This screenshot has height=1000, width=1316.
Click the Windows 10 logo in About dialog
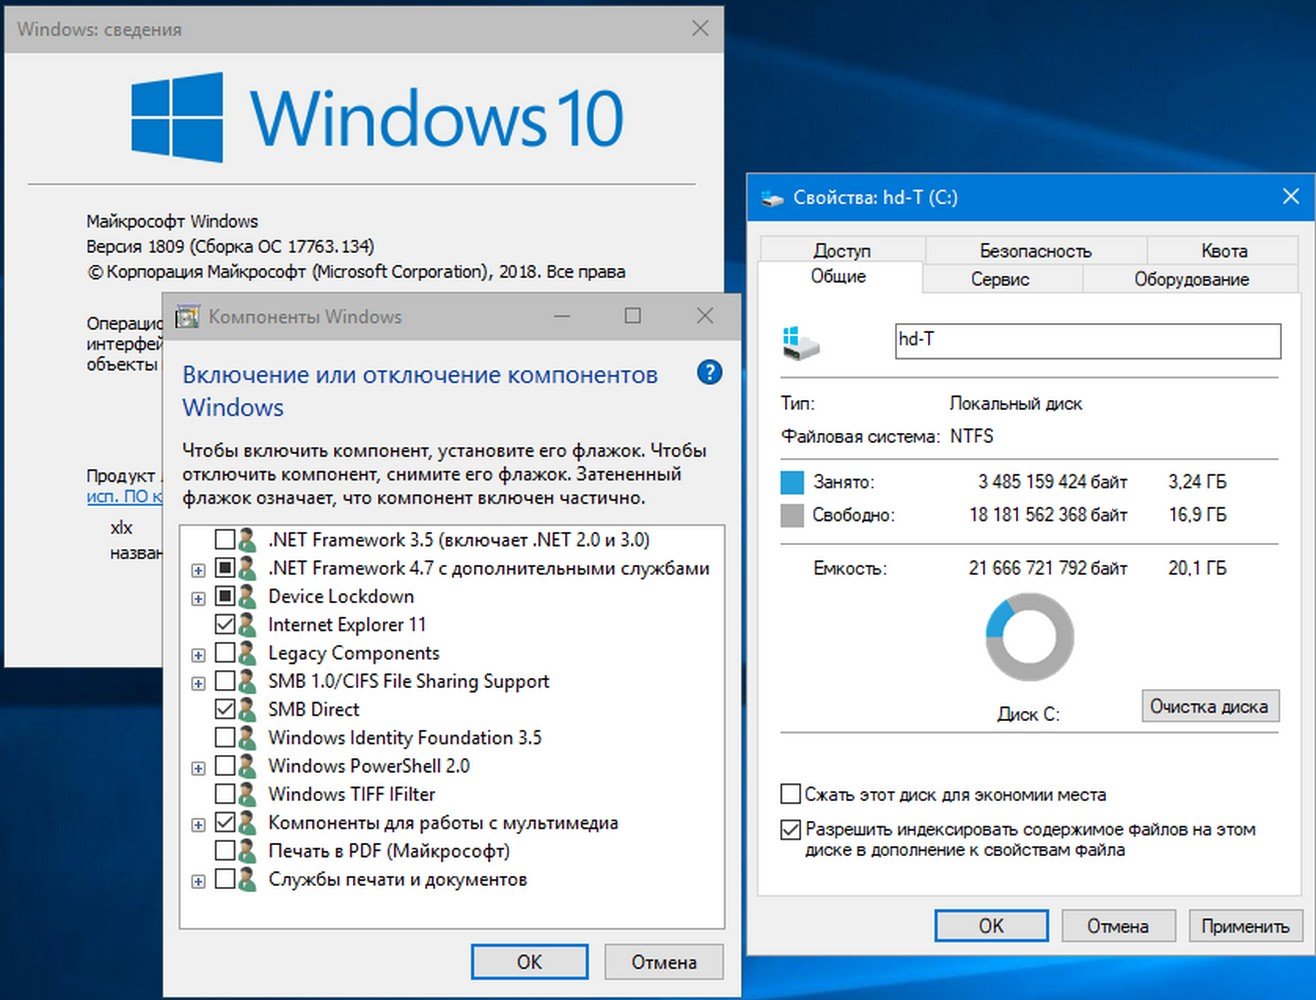pyautogui.click(x=378, y=117)
